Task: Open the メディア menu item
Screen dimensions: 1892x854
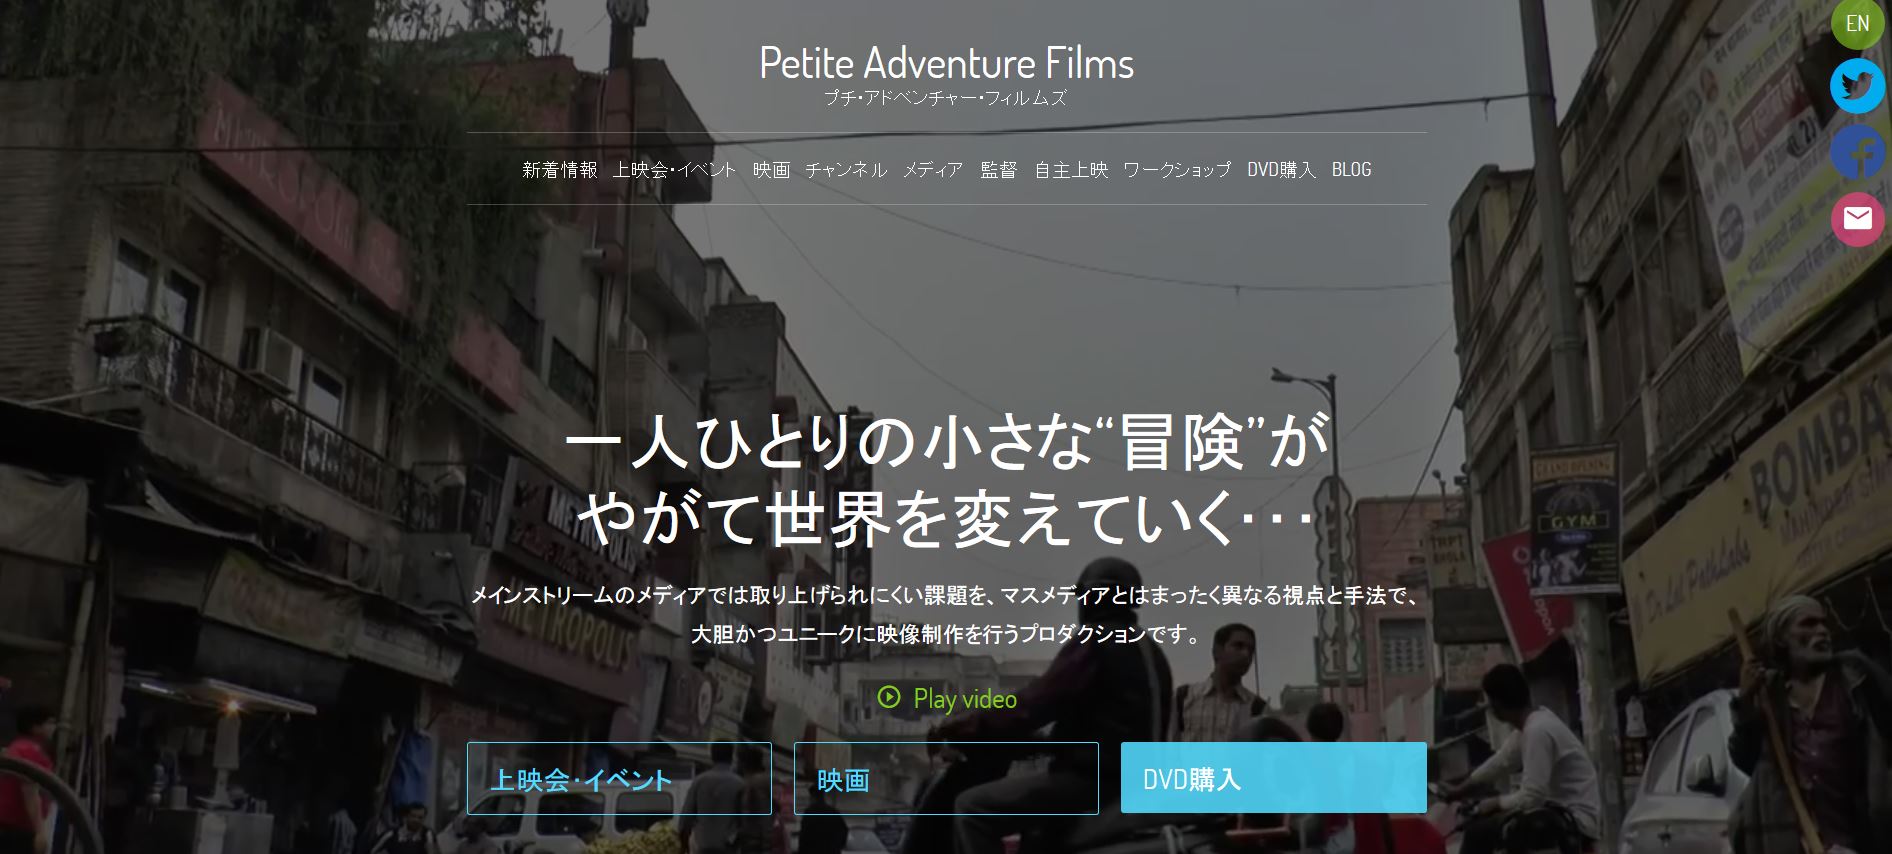Action: (x=933, y=170)
